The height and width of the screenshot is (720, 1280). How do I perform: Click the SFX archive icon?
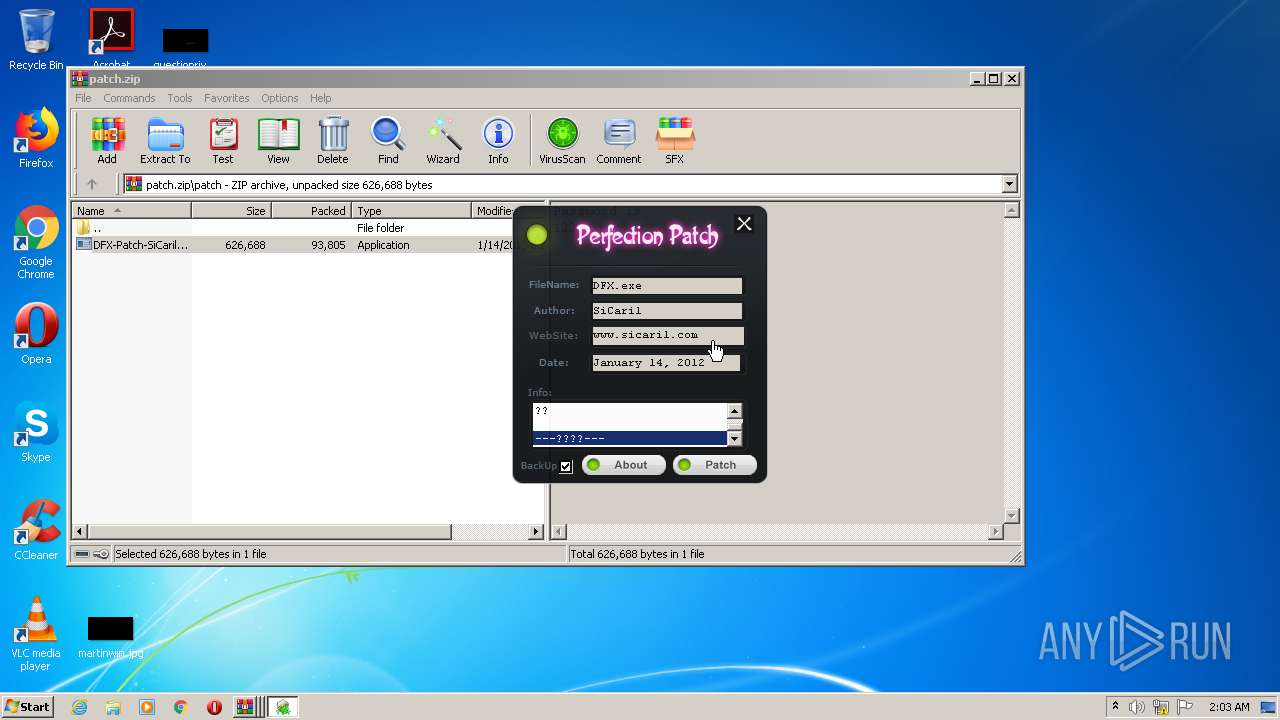675,140
